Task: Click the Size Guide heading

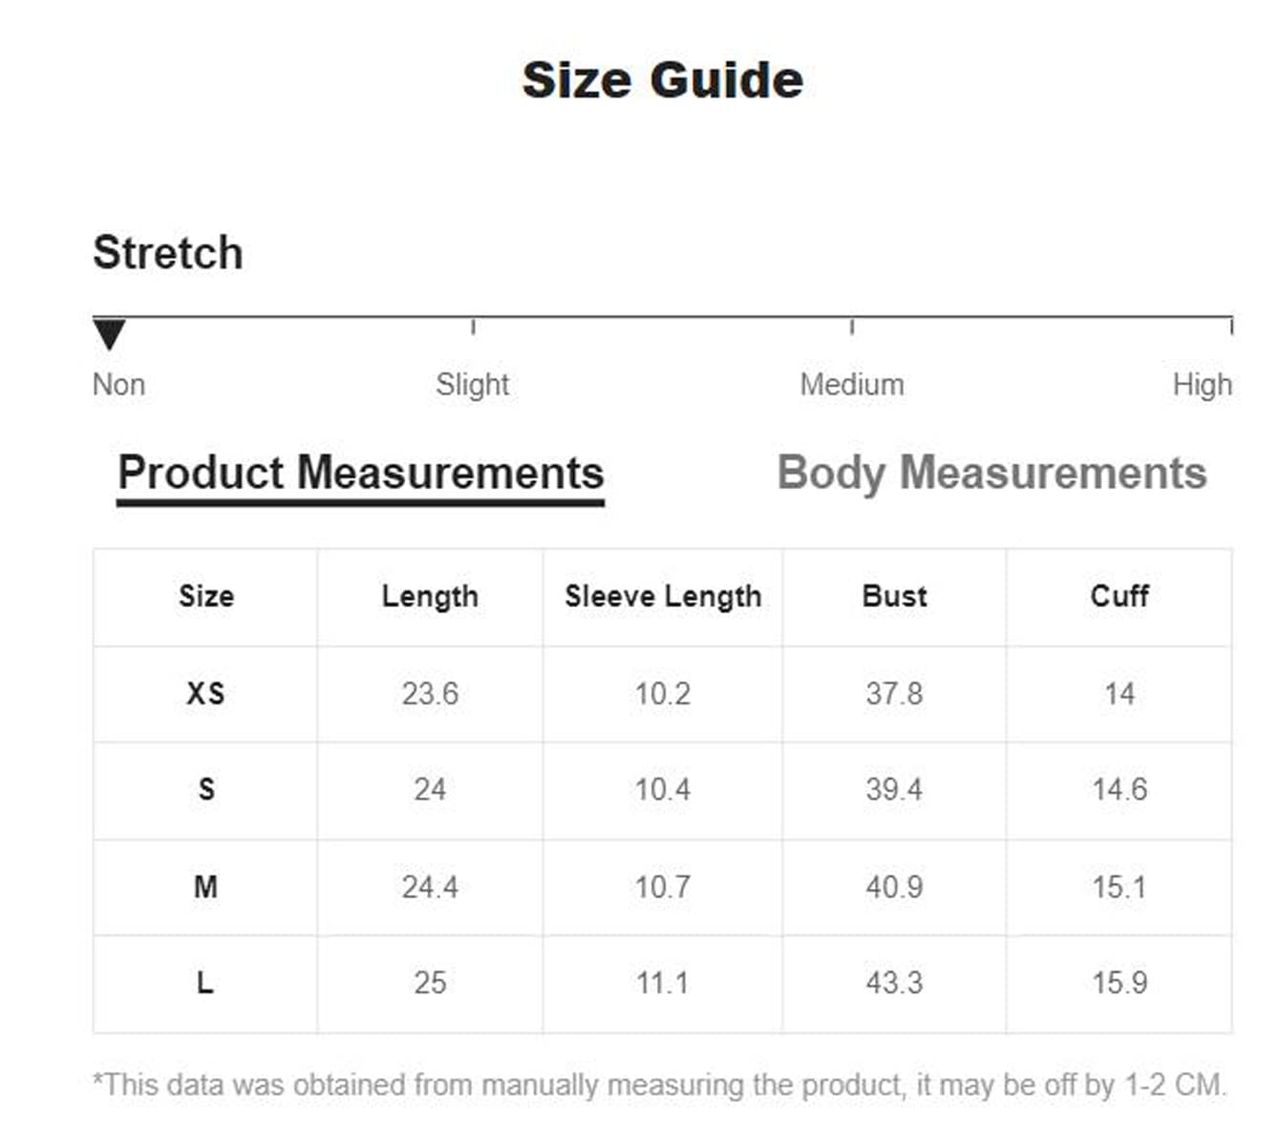Action: pos(662,80)
